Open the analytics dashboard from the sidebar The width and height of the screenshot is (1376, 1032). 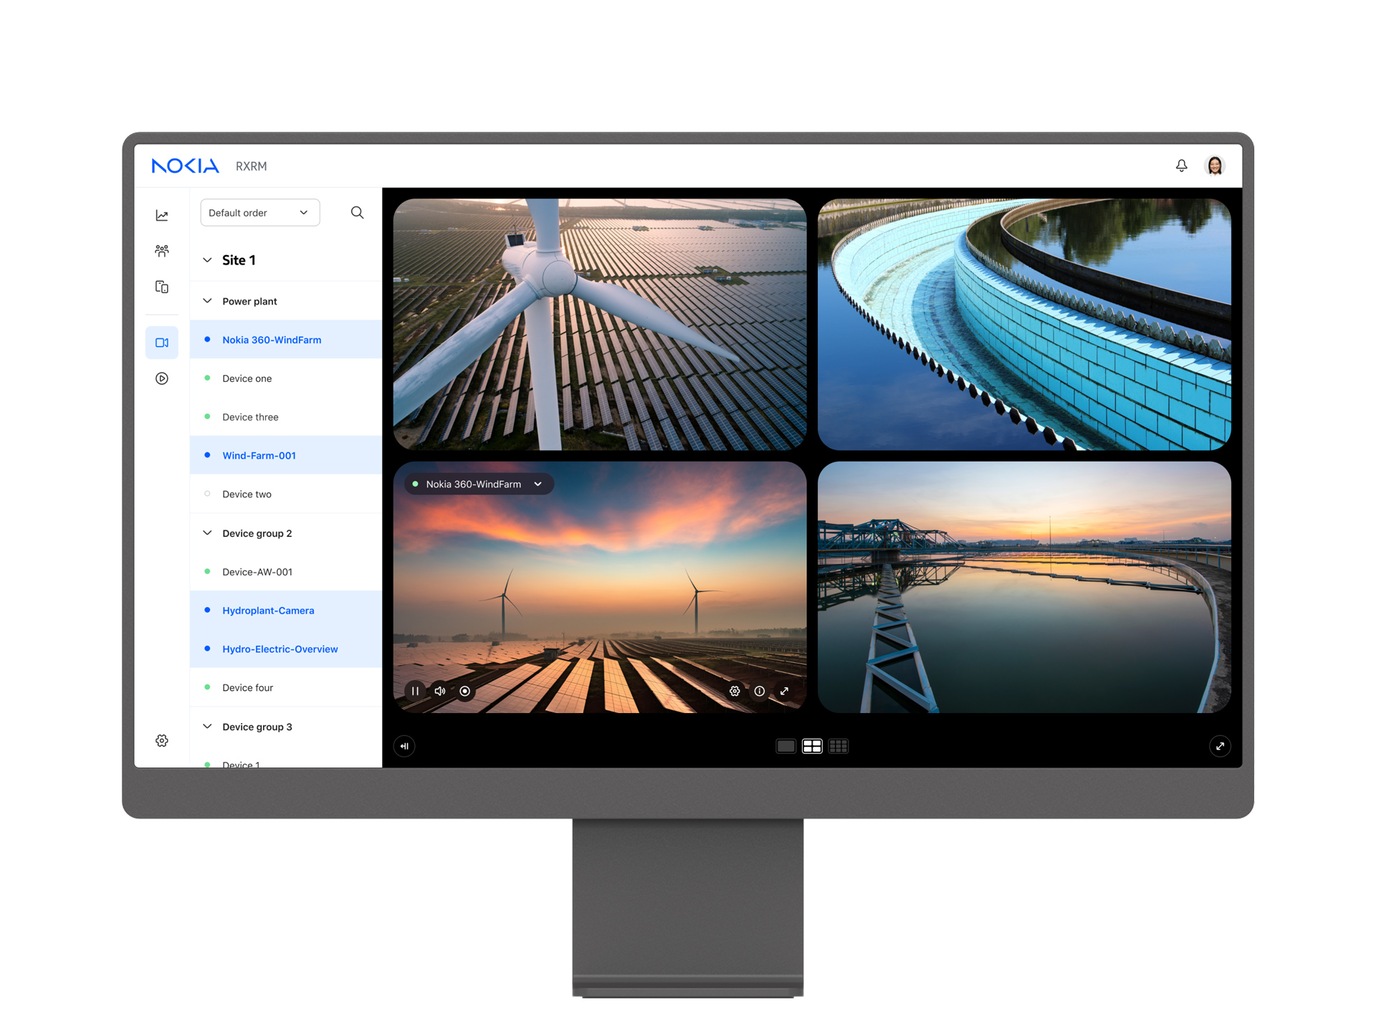pos(162,214)
